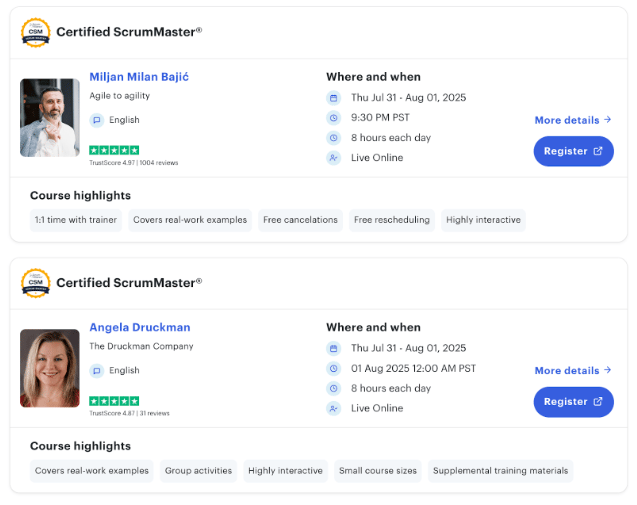This screenshot has width=637, height=505.
Task: Open More details for Miljan's course
Action: click(572, 120)
